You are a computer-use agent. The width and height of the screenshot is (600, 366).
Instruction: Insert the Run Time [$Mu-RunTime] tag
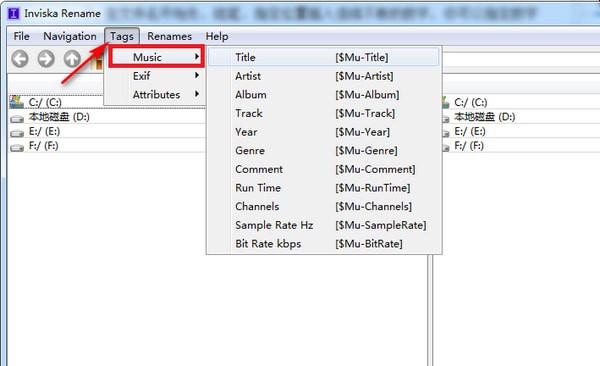tap(324, 188)
